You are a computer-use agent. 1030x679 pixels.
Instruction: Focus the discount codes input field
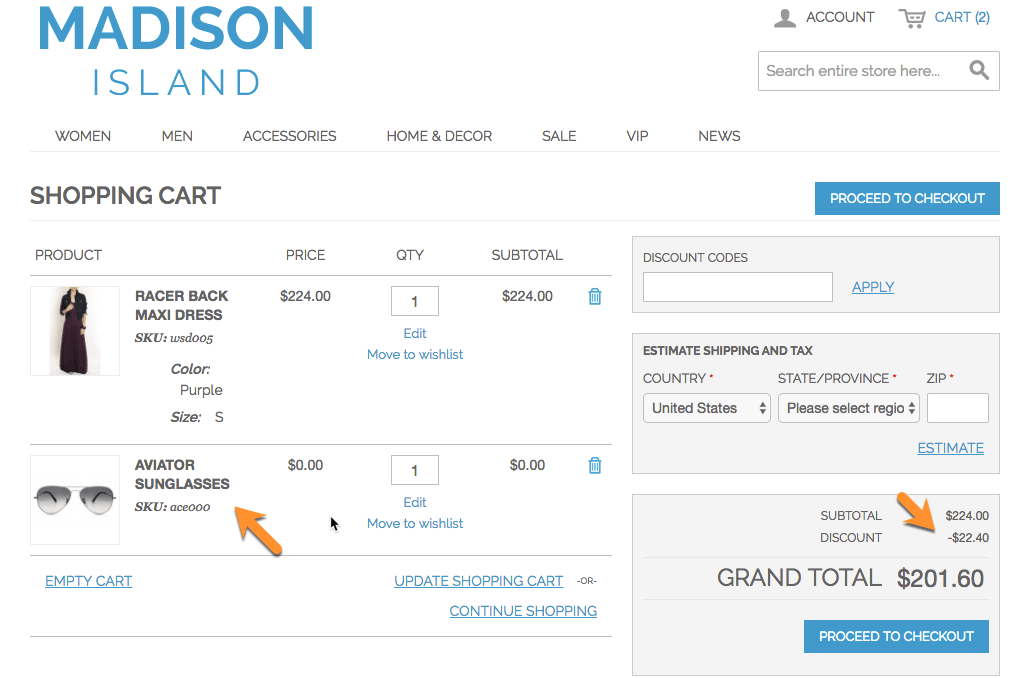(737, 287)
